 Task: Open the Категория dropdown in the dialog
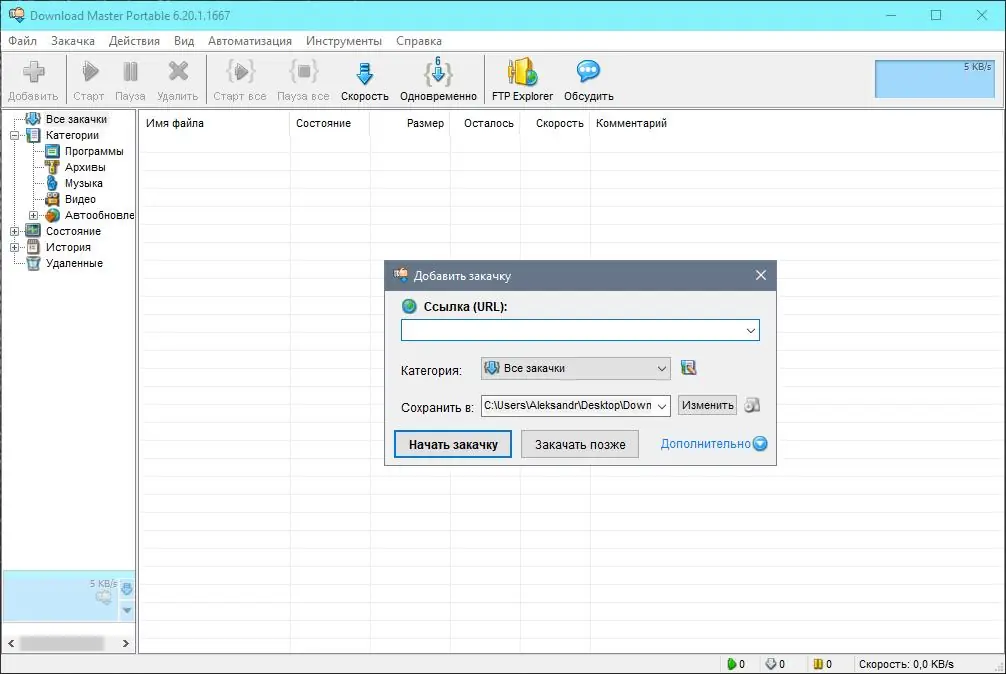pos(662,368)
